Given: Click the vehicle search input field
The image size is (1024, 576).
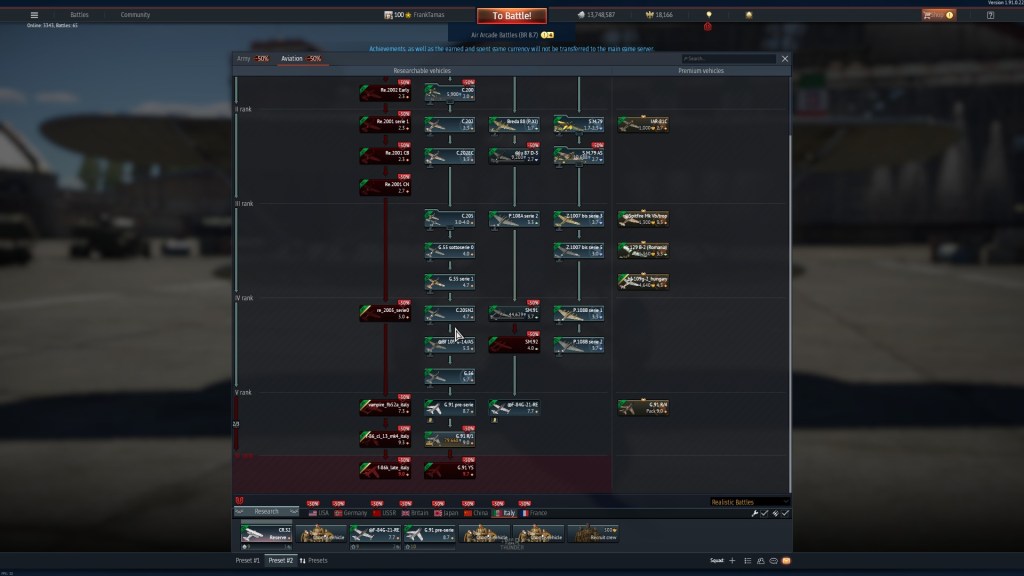Looking at the screenshot, I should coord(728,59).
